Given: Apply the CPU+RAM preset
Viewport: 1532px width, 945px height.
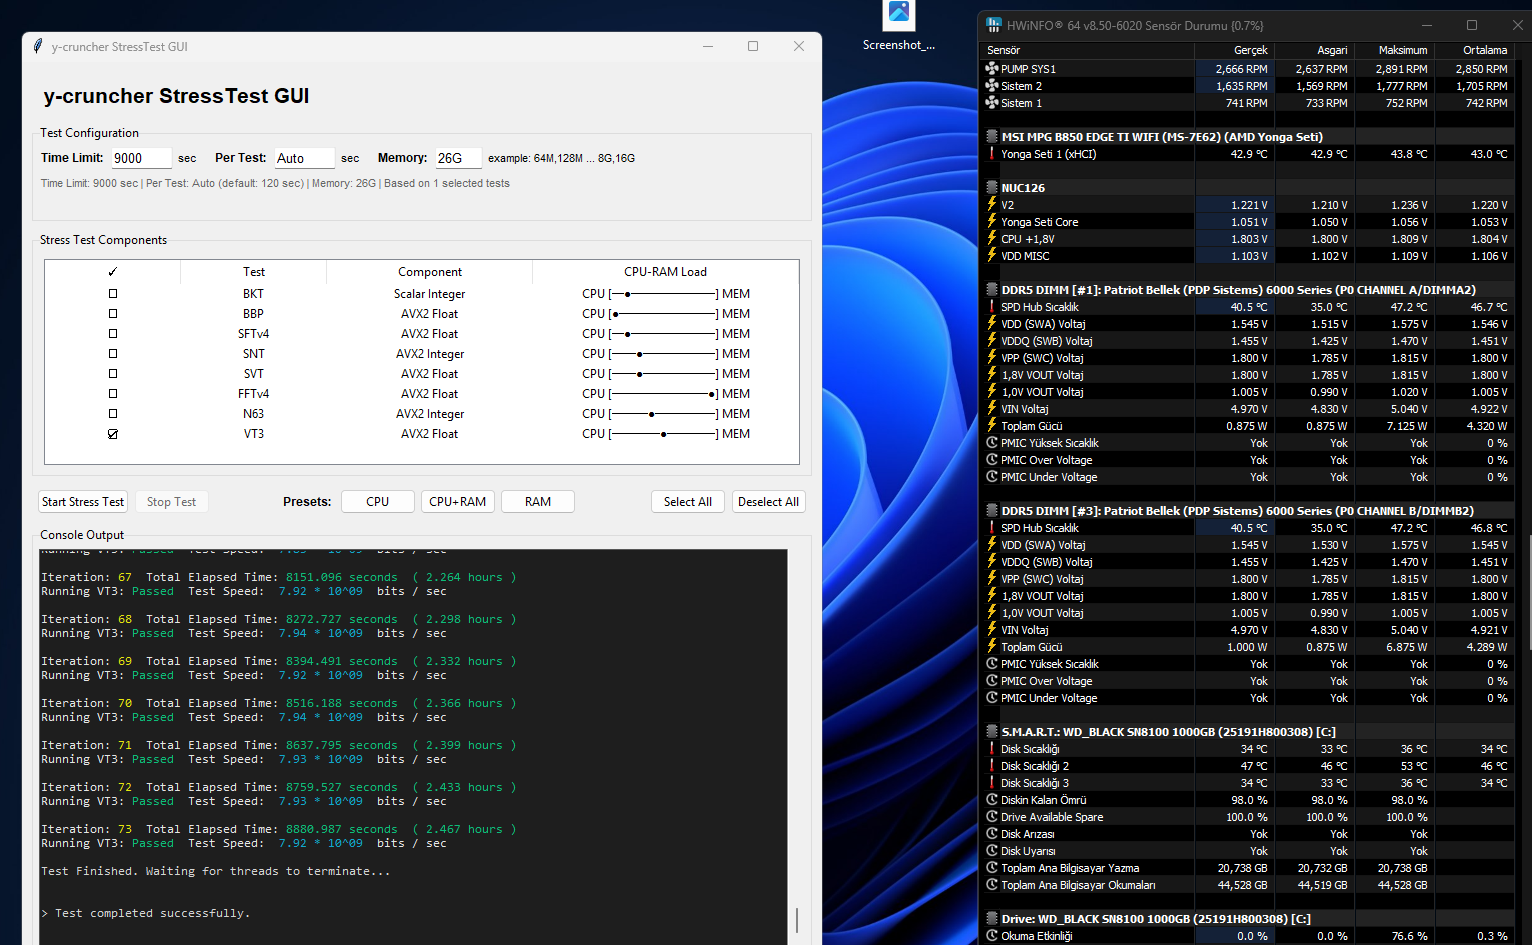Looking at the screenshot, I should [458, 502].
